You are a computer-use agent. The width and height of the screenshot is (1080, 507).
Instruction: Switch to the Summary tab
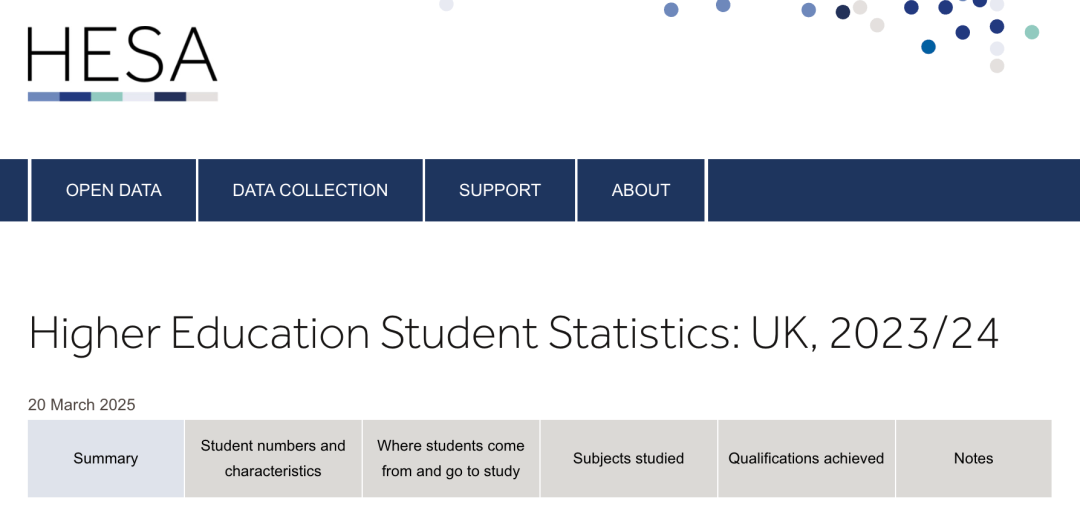pos(106,459)
